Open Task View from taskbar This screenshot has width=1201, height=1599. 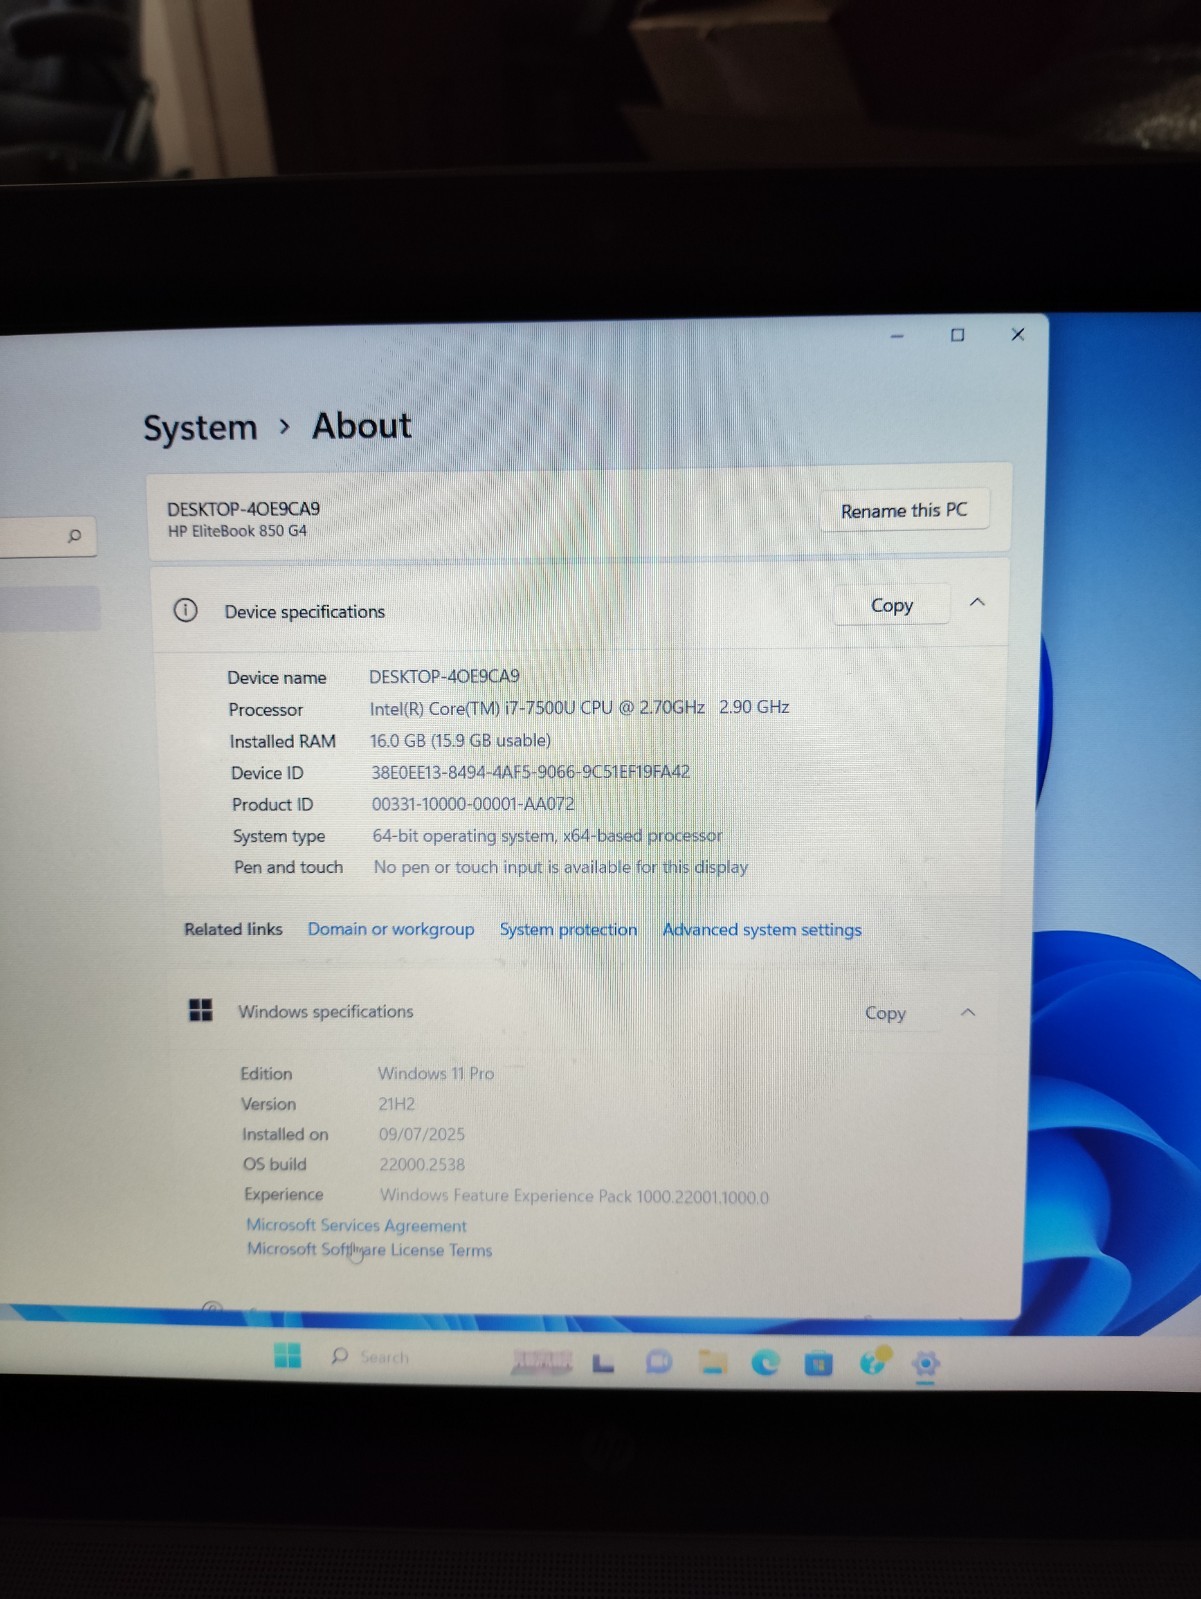(603, 1362)
